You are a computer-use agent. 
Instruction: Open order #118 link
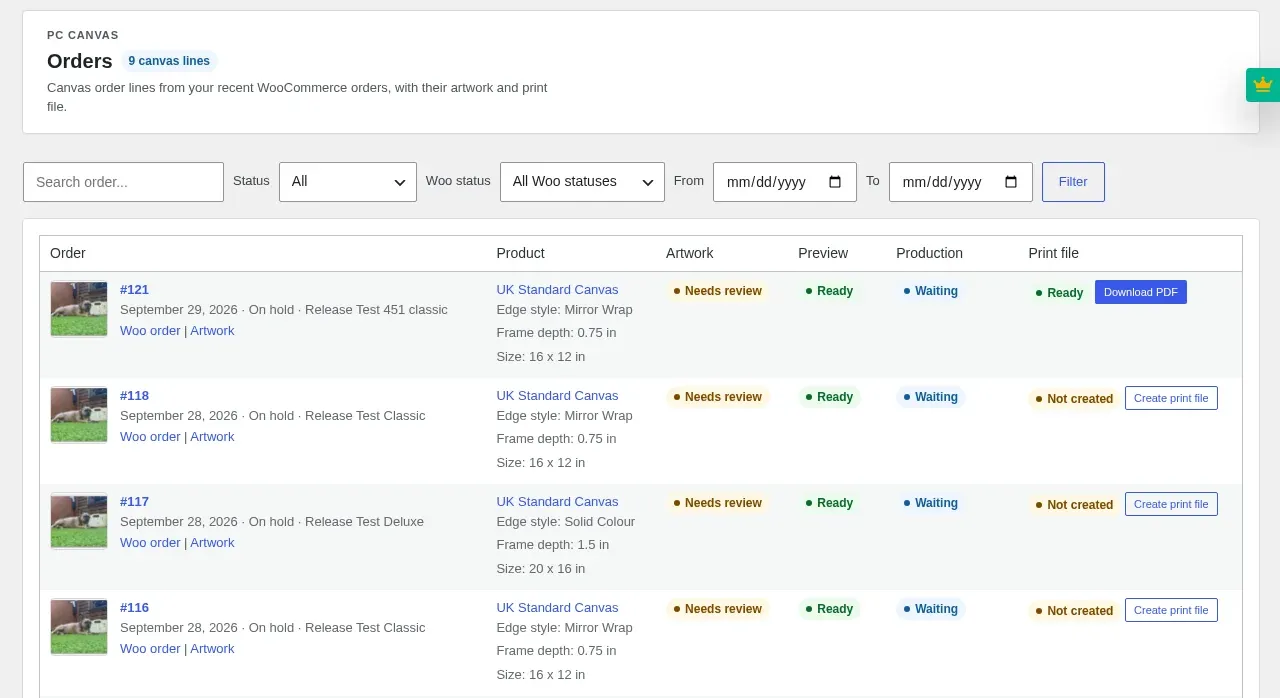tap(134, 396)
